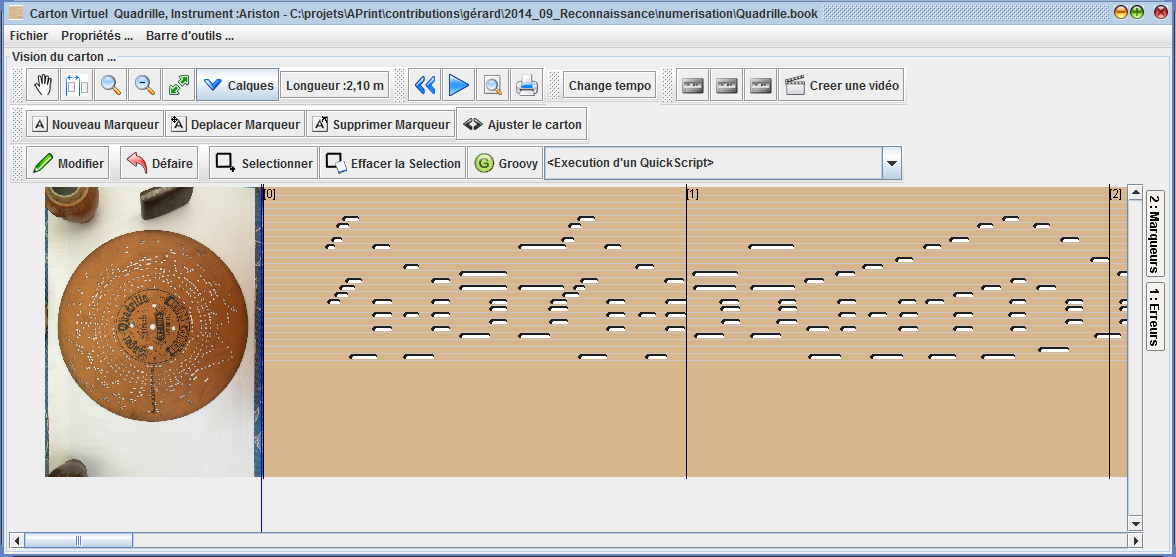Screen dimensions: 1176x557
Task: Open the Fichier menu
Action: (x=28, y=36)
